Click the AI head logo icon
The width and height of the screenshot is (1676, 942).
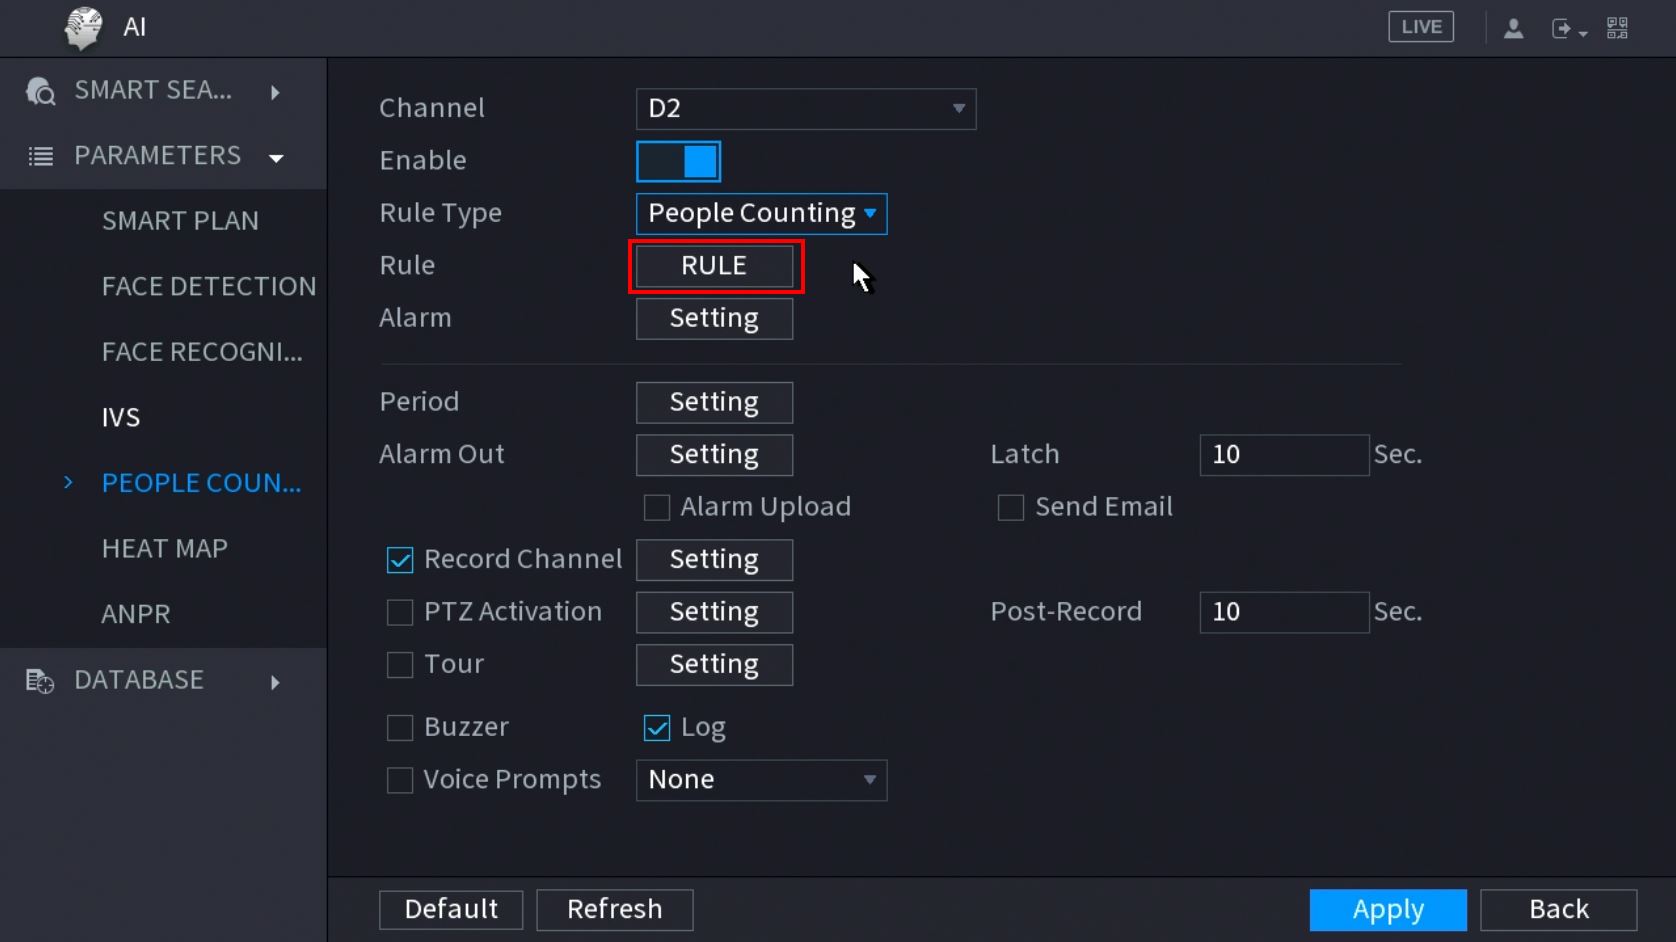(x=83, y=27)
